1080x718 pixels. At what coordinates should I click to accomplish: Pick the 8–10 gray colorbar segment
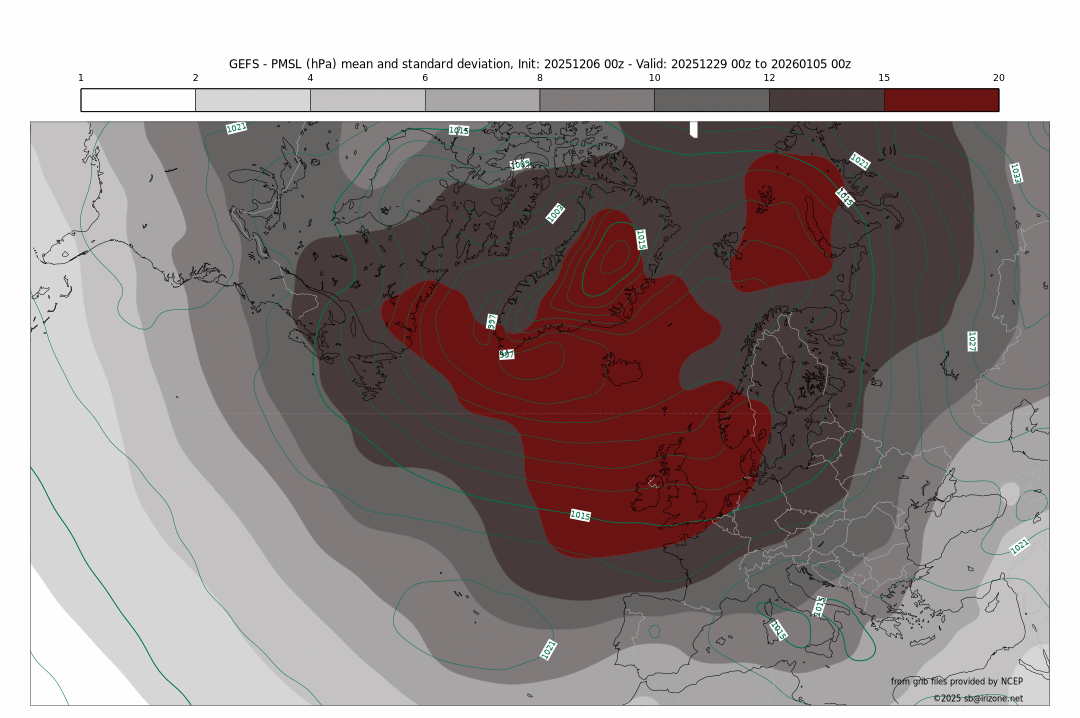coord(596,100)
